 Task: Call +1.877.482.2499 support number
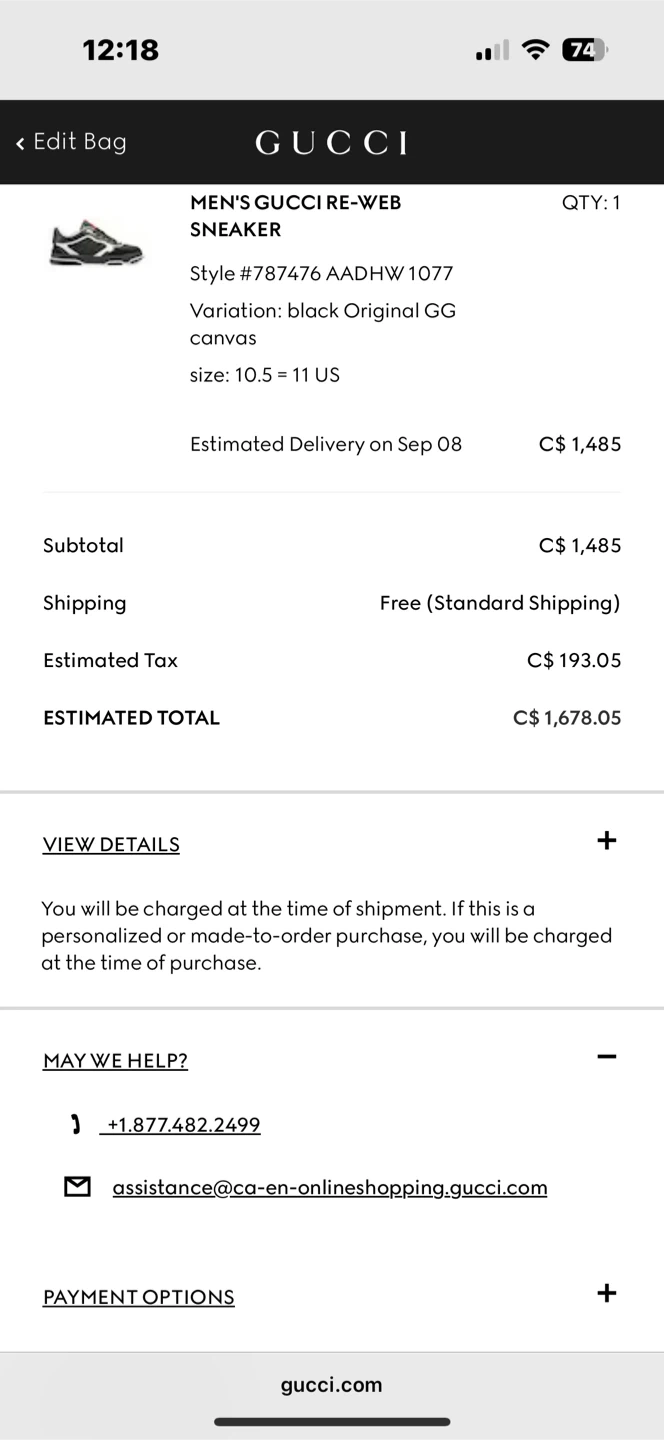183,1125
